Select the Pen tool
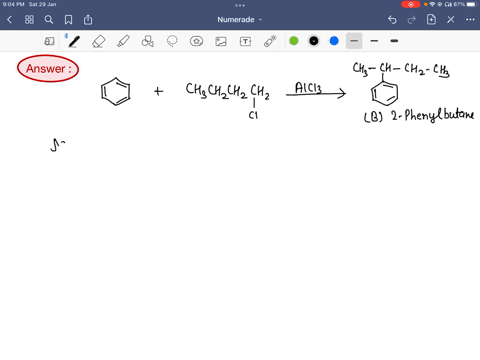480x360 pixels. click(x=73, y=41)
